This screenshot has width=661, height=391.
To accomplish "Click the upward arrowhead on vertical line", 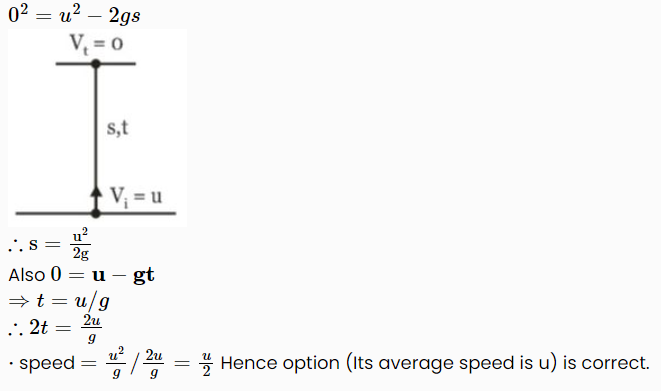I will (x=97, y=192).
